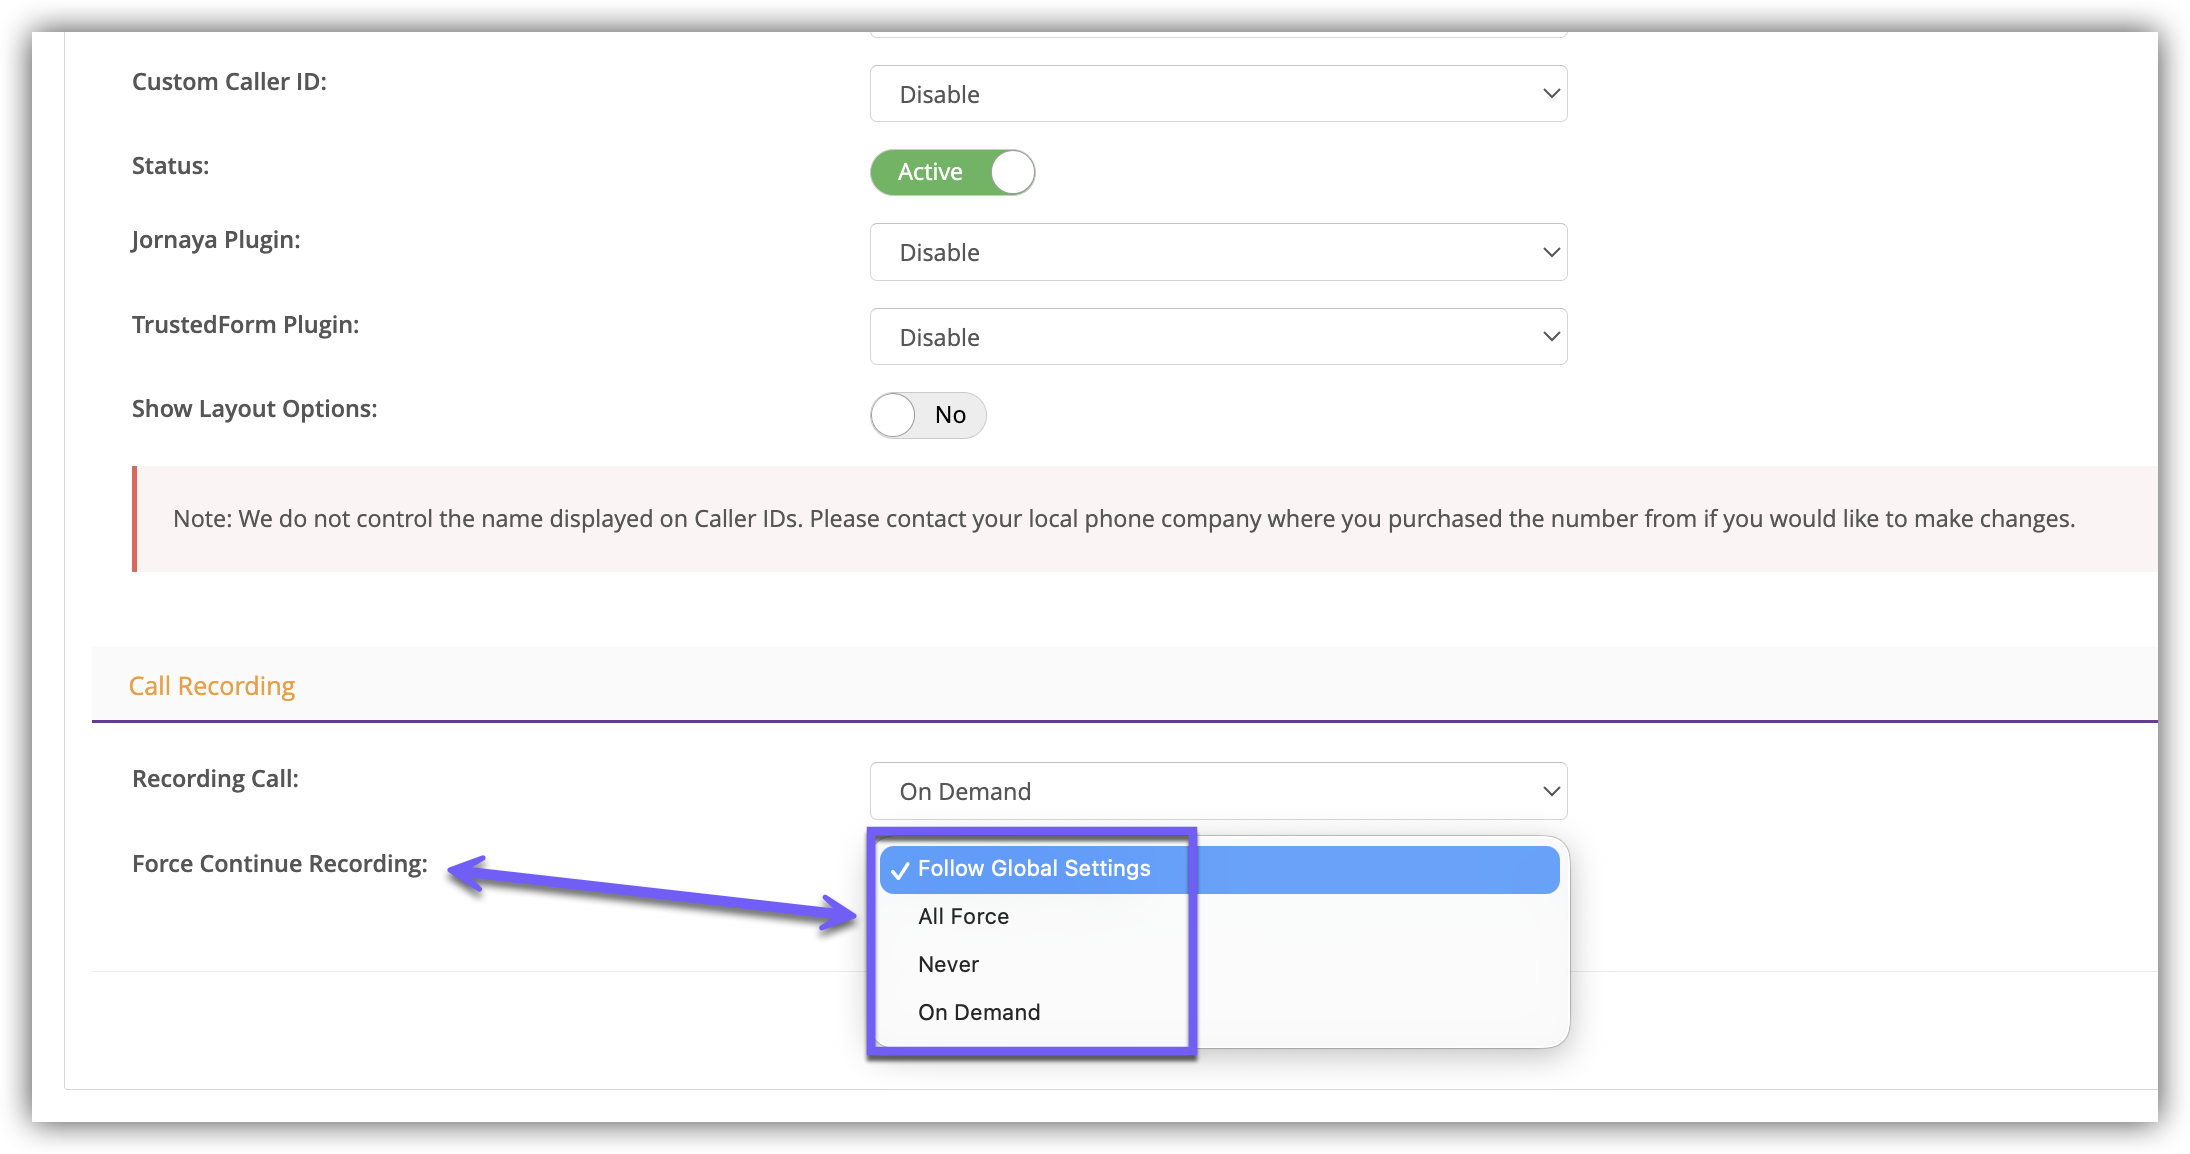Viewport: 2190px width, 1154px height.
Task: Click the Jornaya Plugin chevron arrow
Action: [x=1551, y=252]
